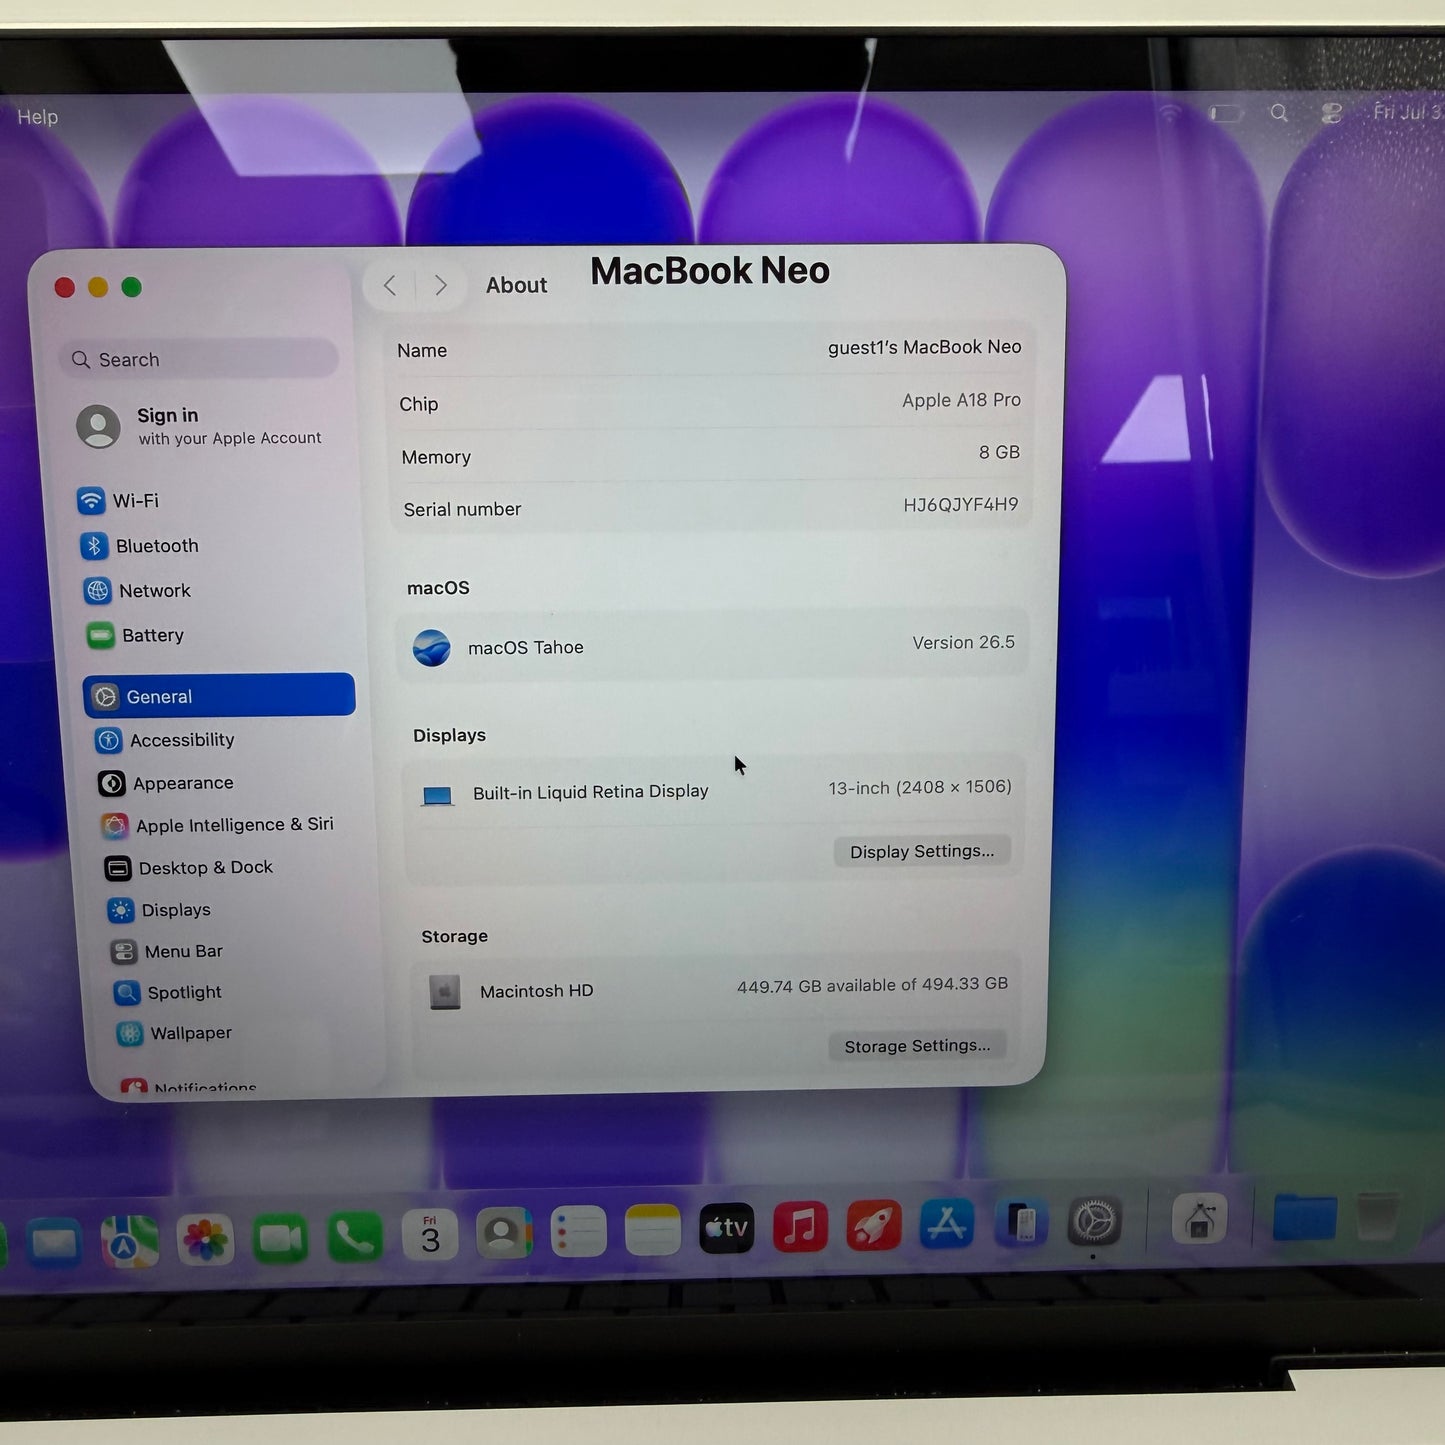Open the Photos app in Dock
Screen dimensions: 1445x1445
[x=205, y=1241]
